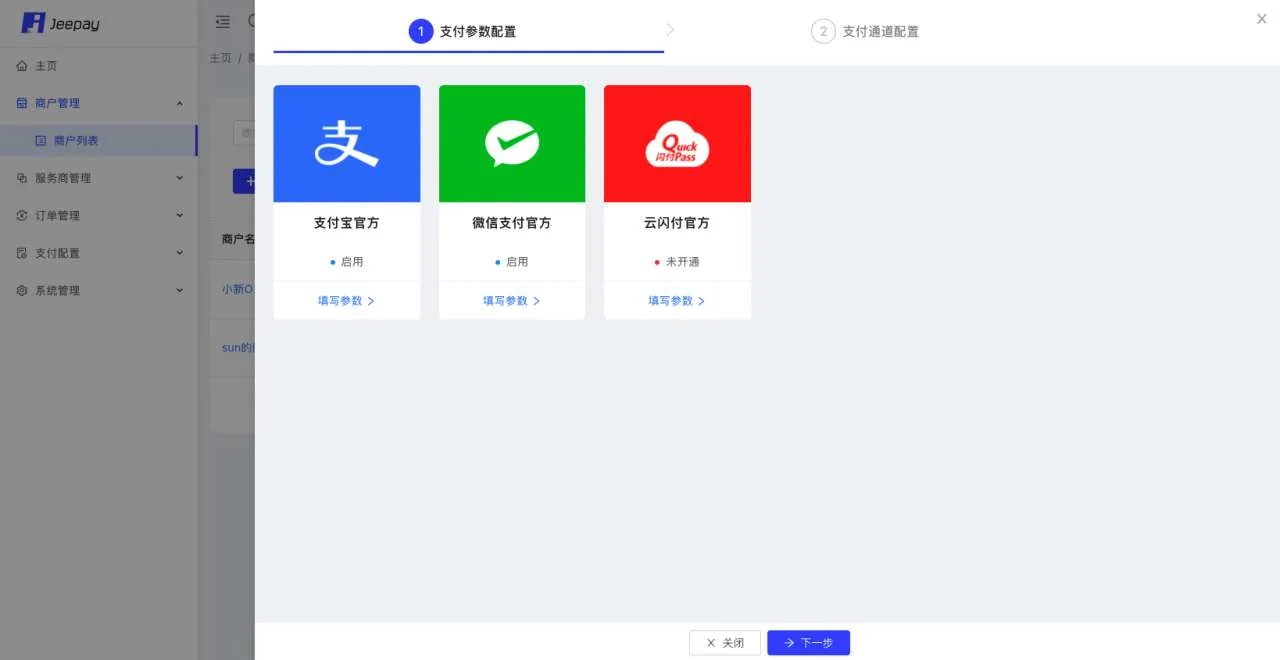Screen dimensions: 1280x660
Task: Open 填写参数 for 支付宝官方
Action: (x=346, y=300)
